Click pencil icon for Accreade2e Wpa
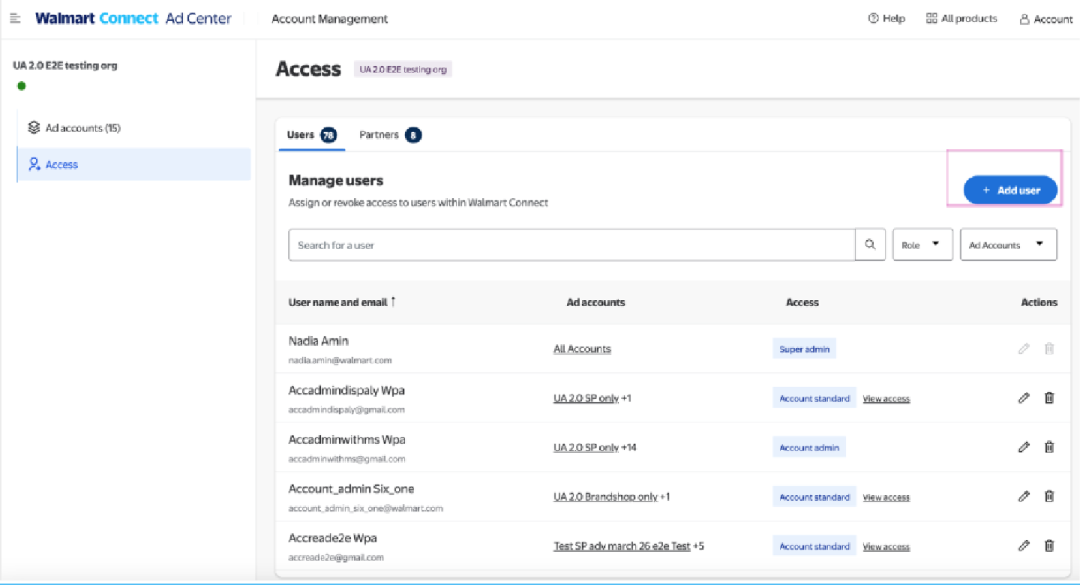The image size is (1080, 585). point(1023,546)
